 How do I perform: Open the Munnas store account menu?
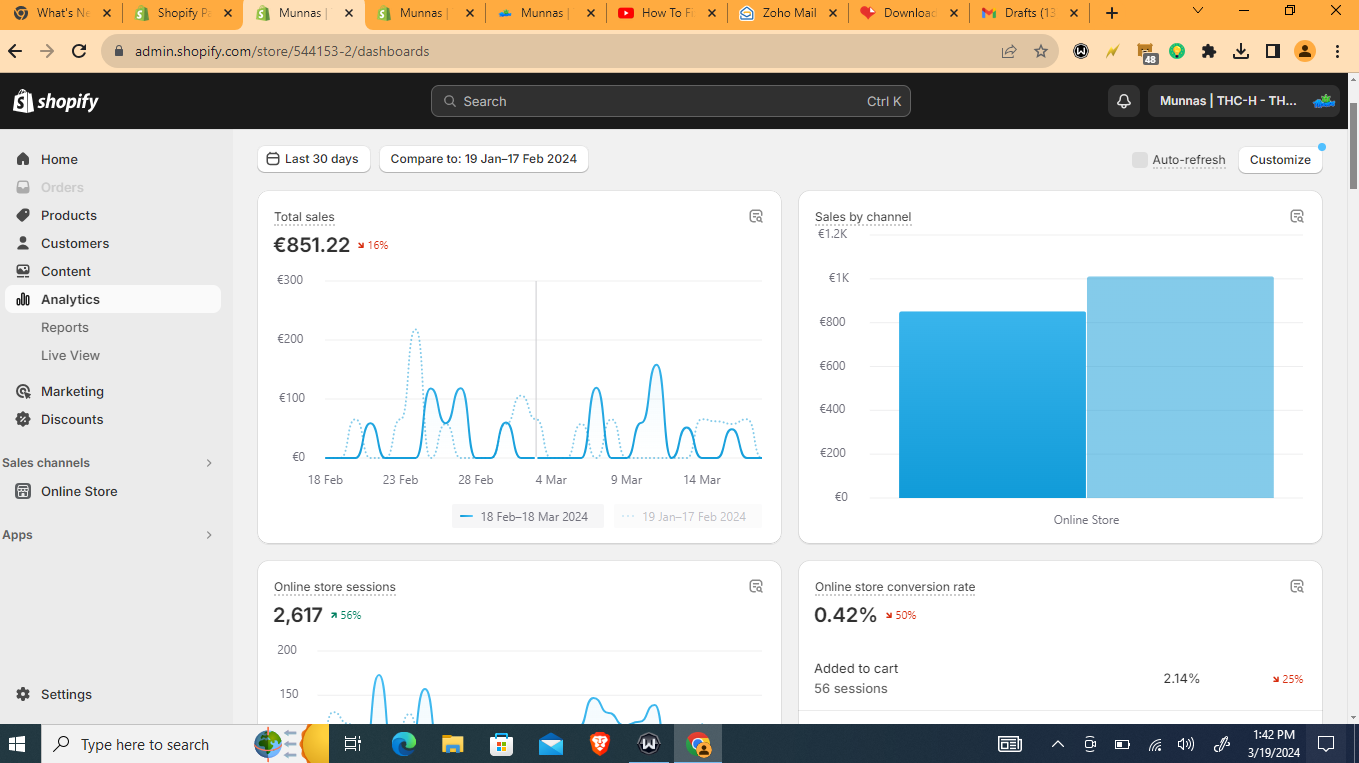[1244, 101]
